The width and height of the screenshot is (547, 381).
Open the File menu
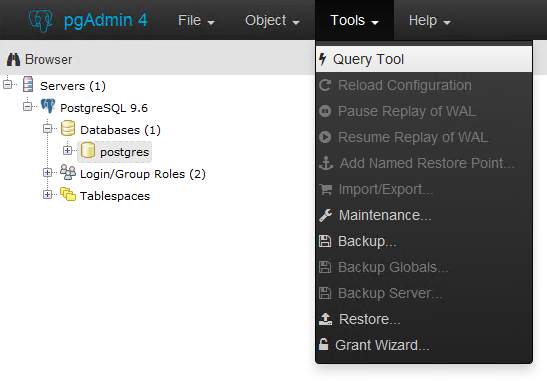196,20
